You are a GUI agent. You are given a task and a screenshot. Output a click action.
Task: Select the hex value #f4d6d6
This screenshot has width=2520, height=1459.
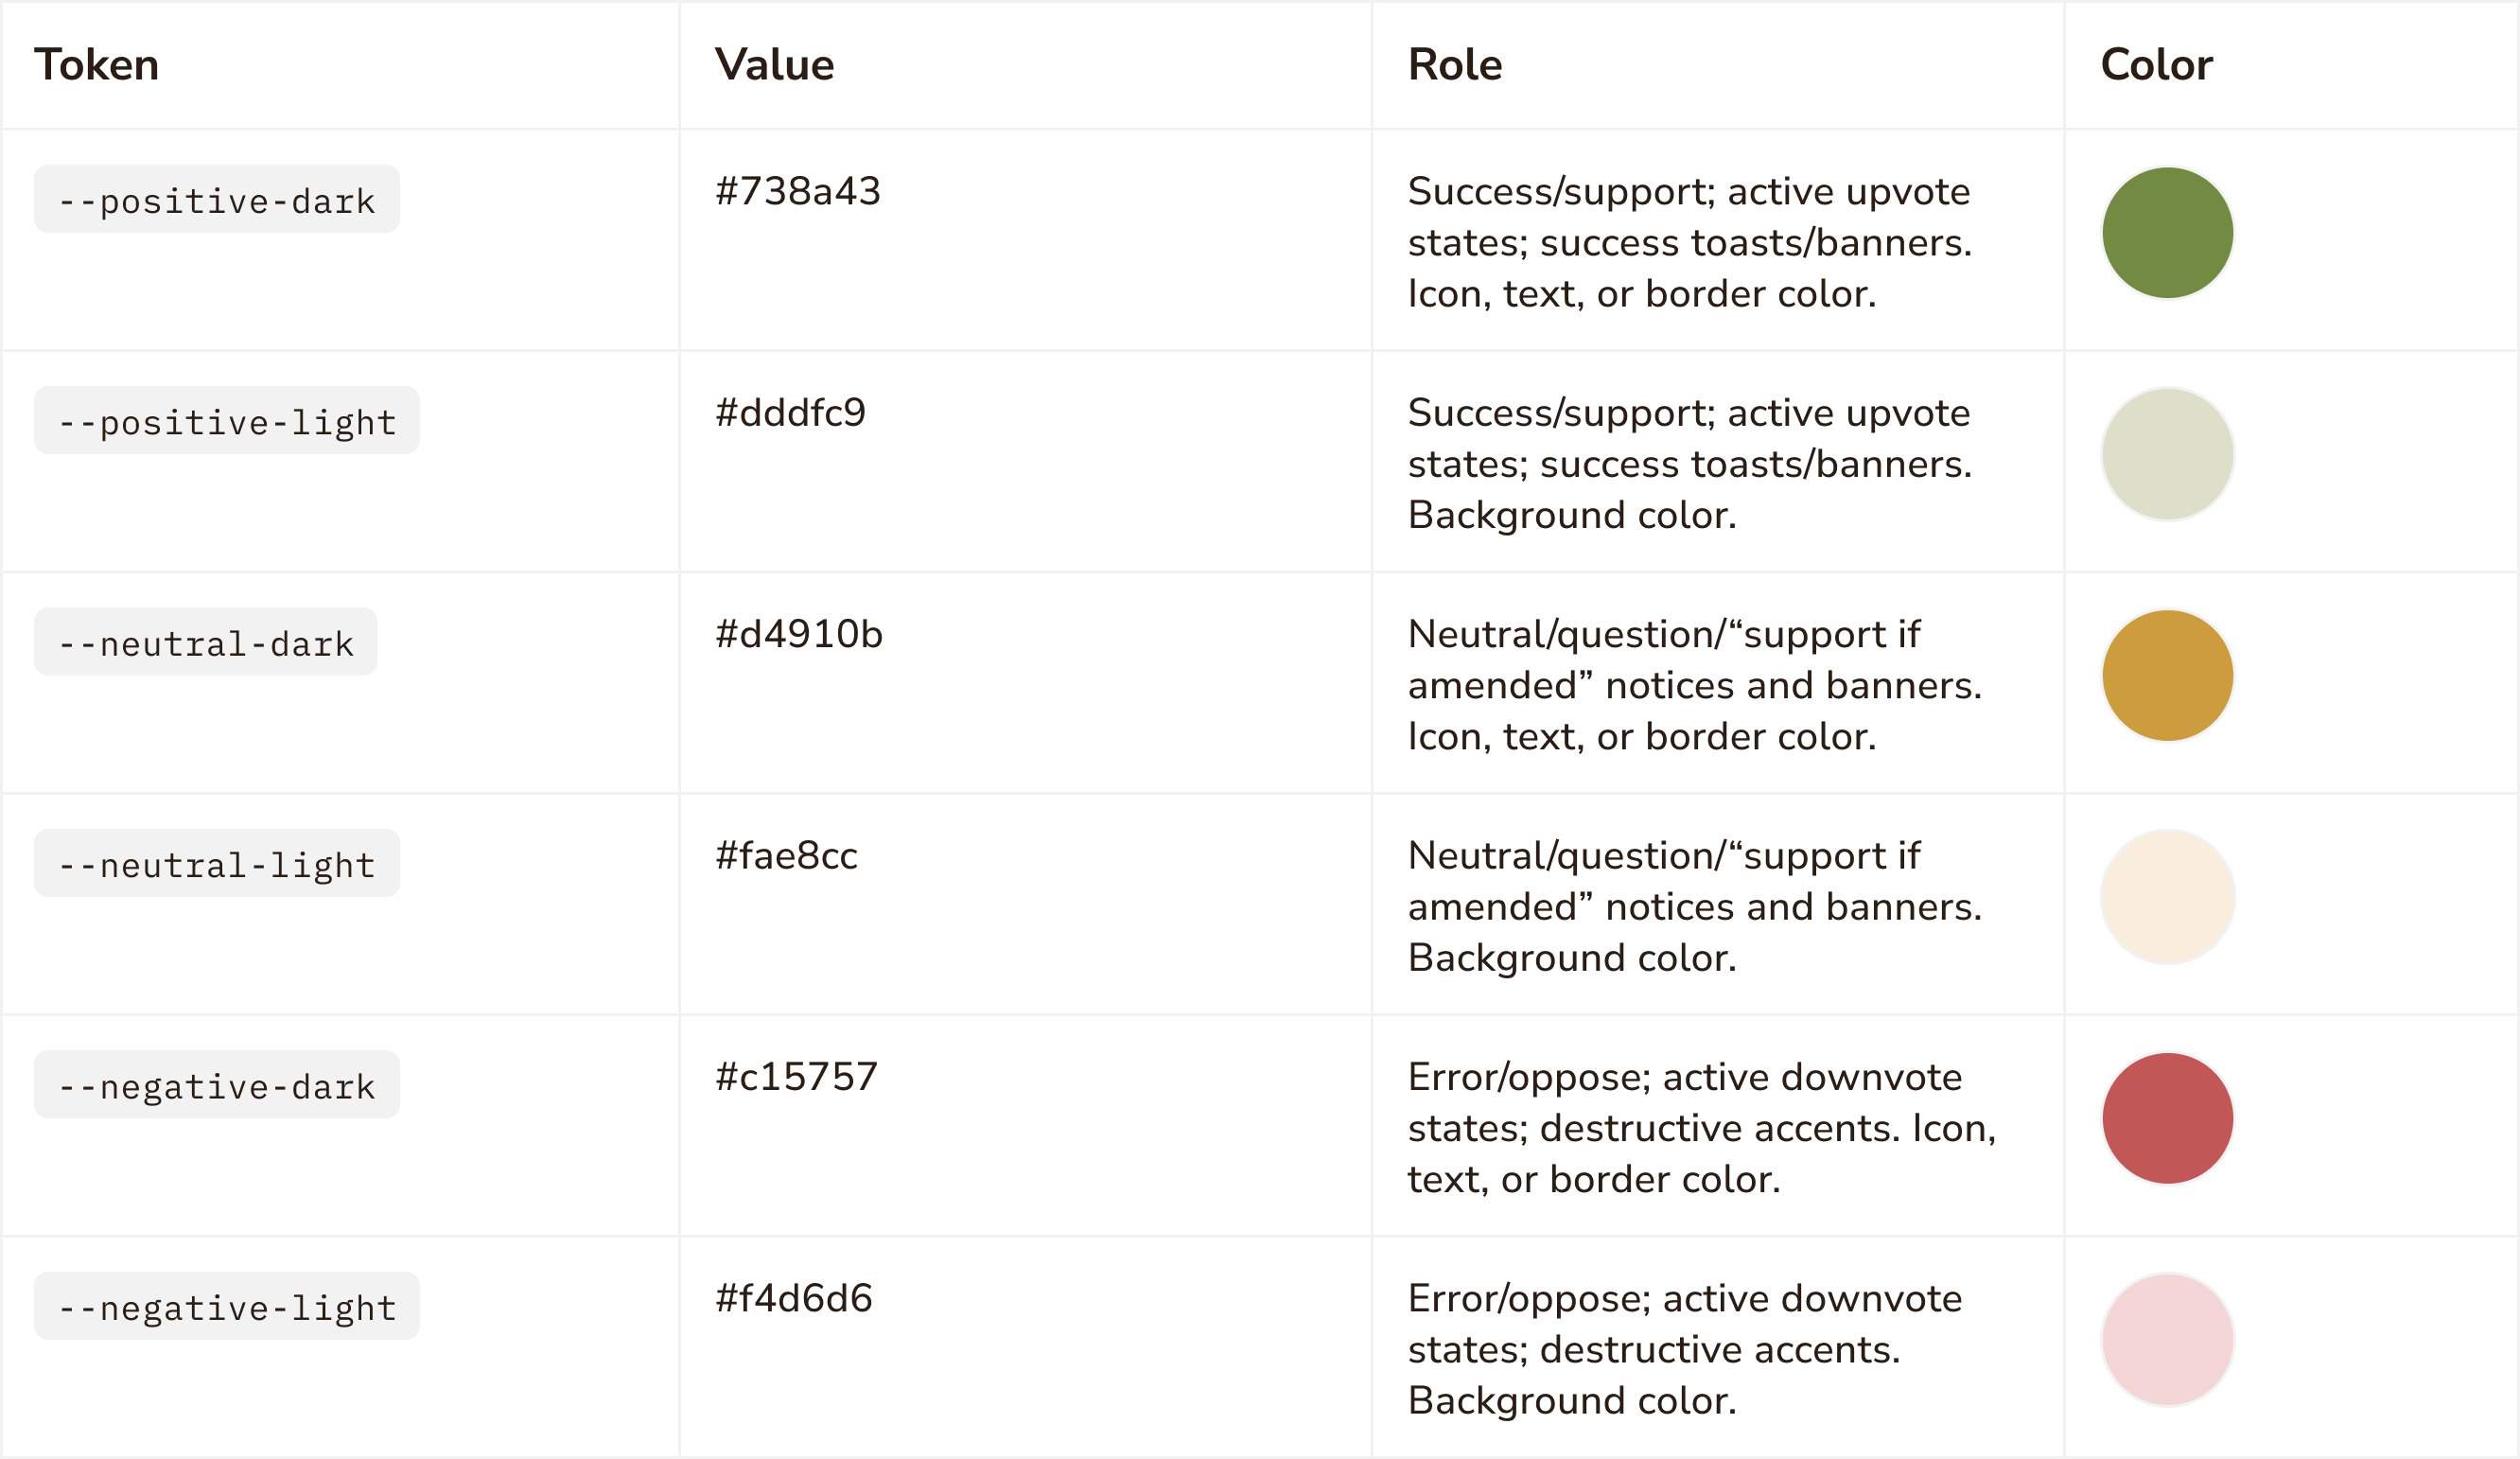pyautogui.click(x=794, y=1298)
